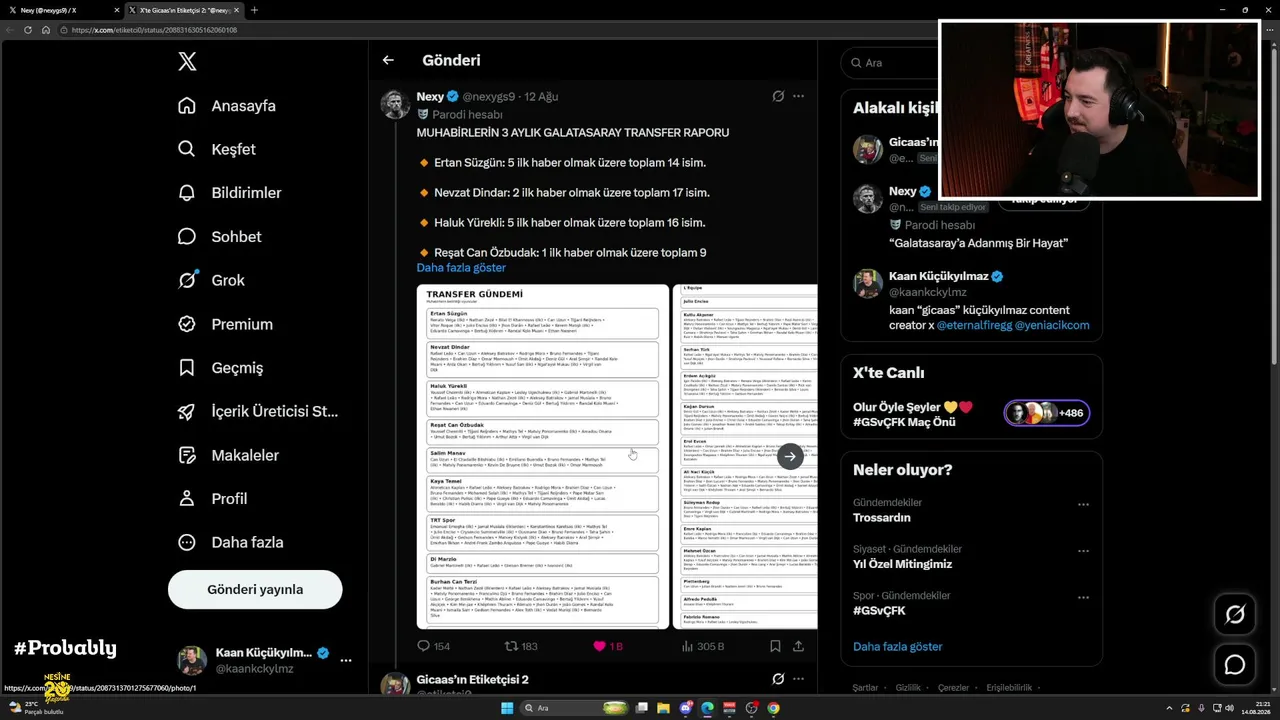The width and height of the screenshot is (1280, 720).
Task: Open the @nexygs9 profile handle
Action: tap(489, 97)
